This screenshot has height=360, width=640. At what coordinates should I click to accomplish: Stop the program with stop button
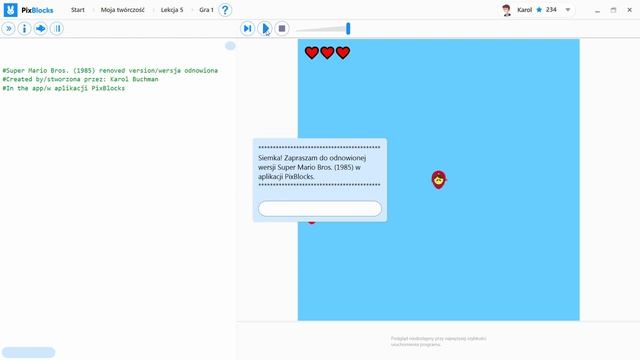coord(282,29)
